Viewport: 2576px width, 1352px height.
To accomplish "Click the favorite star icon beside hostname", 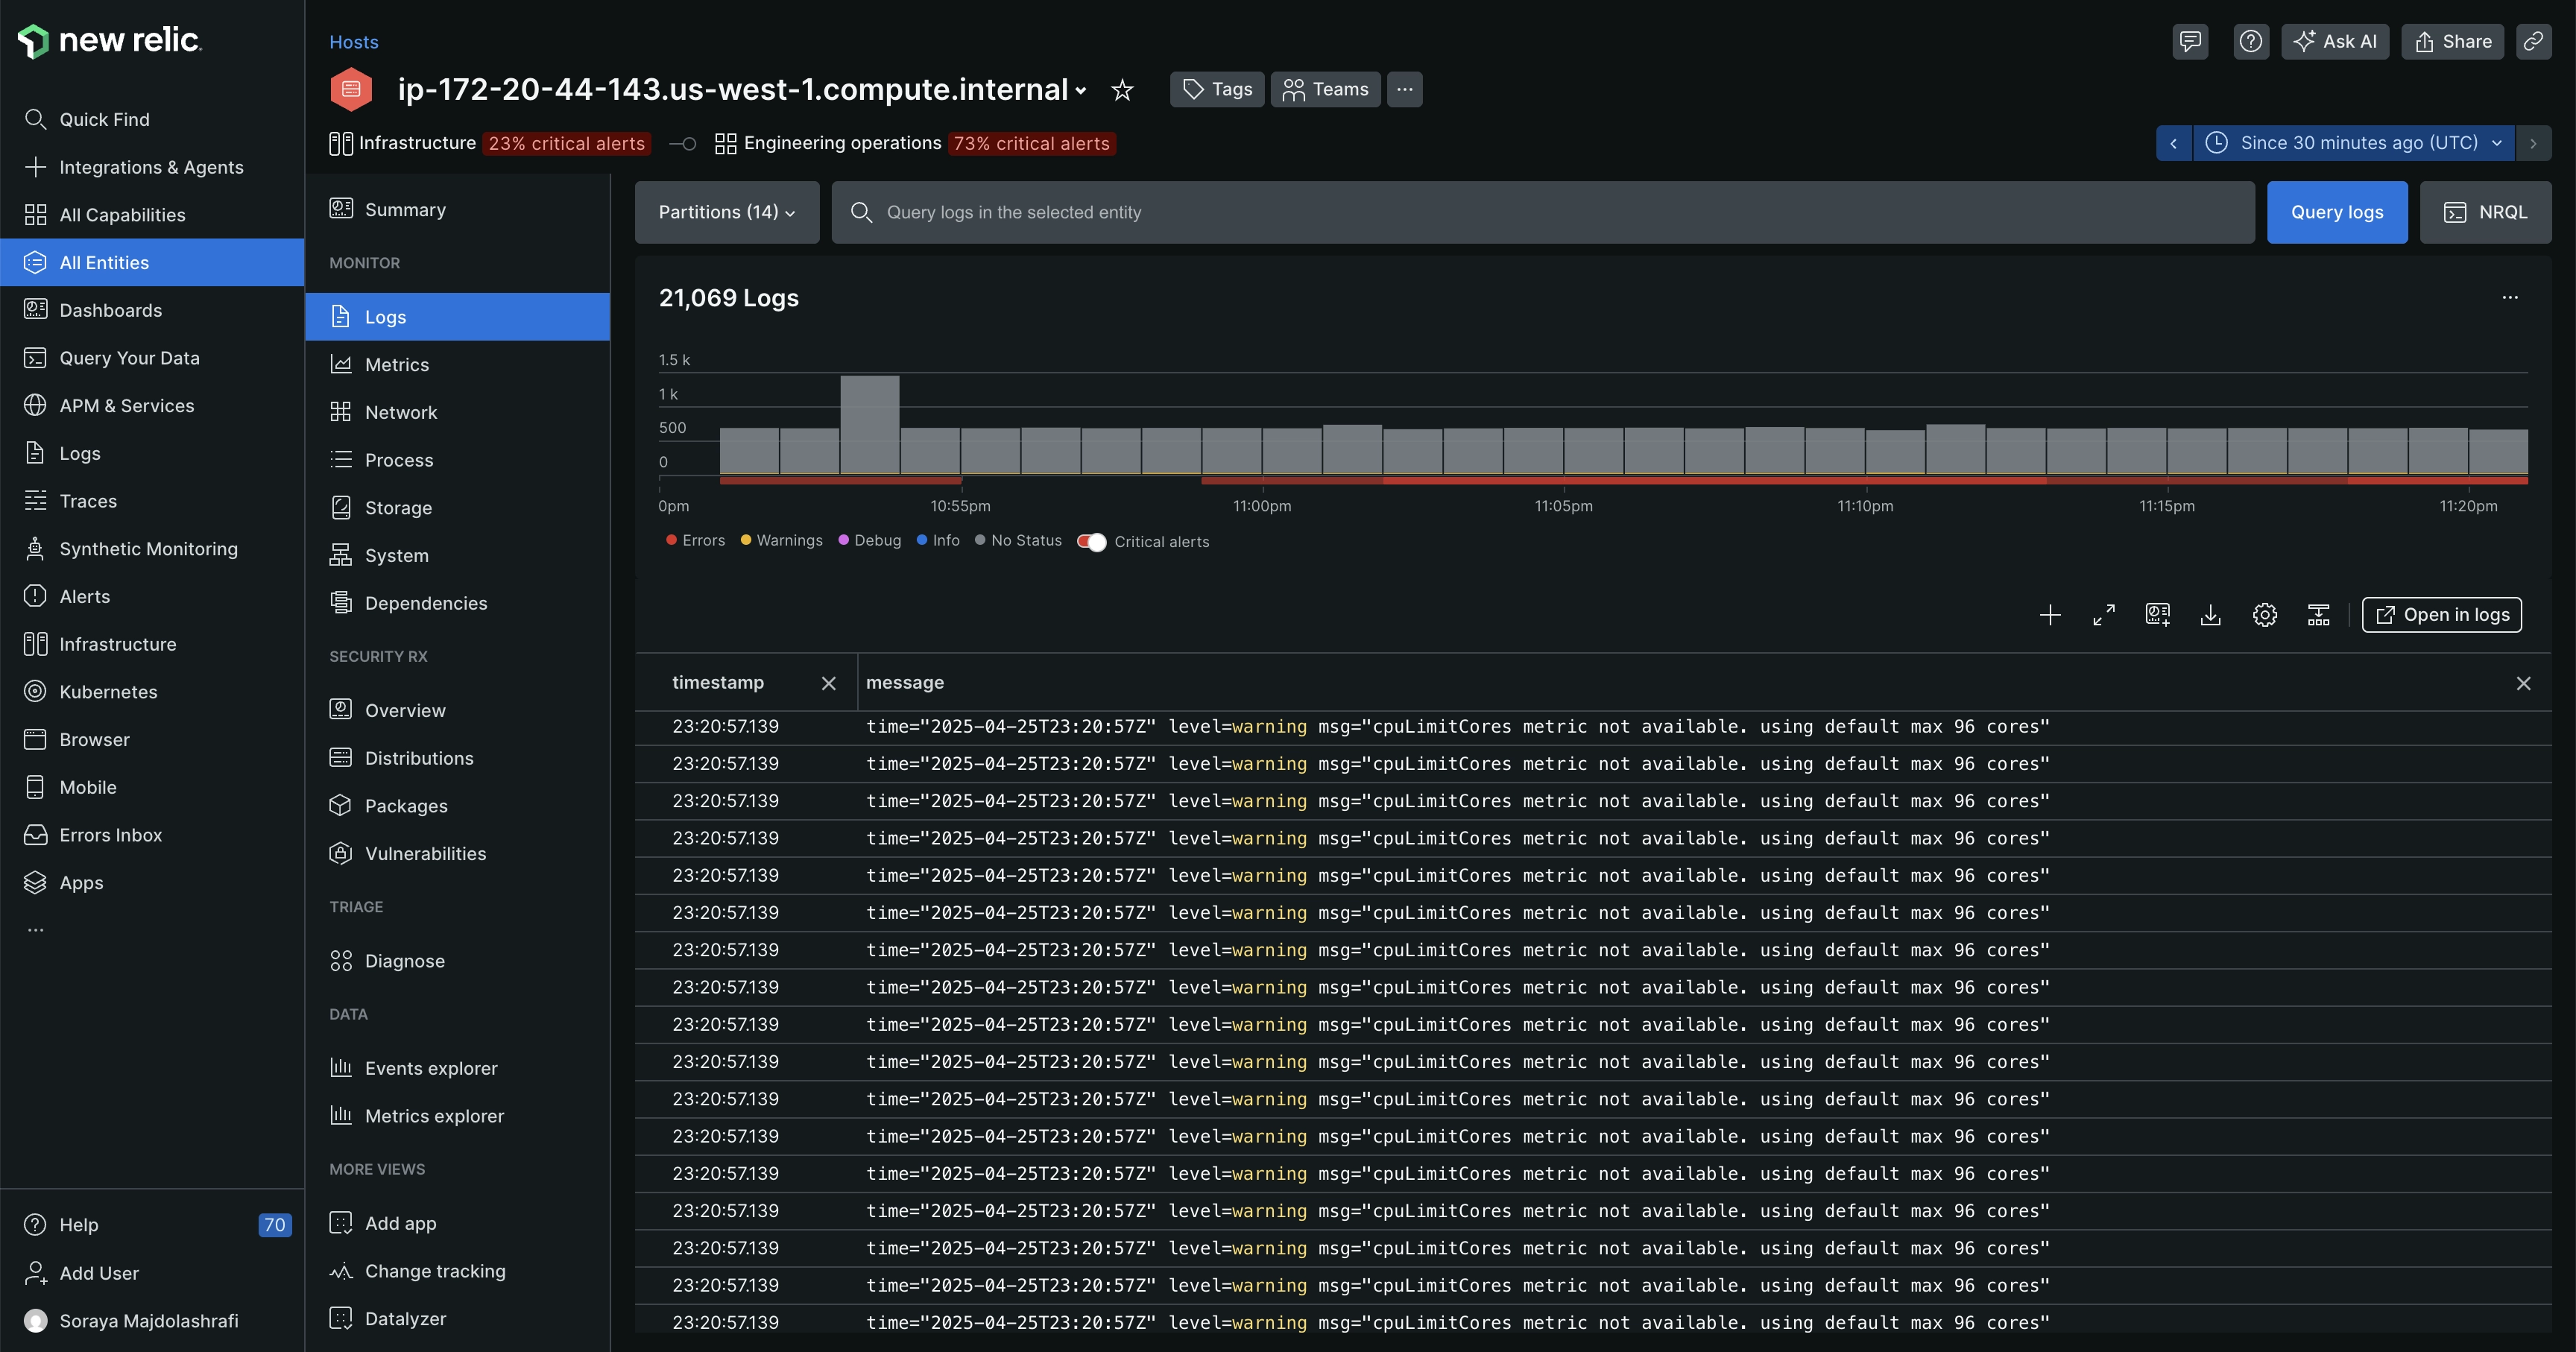I will [x=1122, y=90].
